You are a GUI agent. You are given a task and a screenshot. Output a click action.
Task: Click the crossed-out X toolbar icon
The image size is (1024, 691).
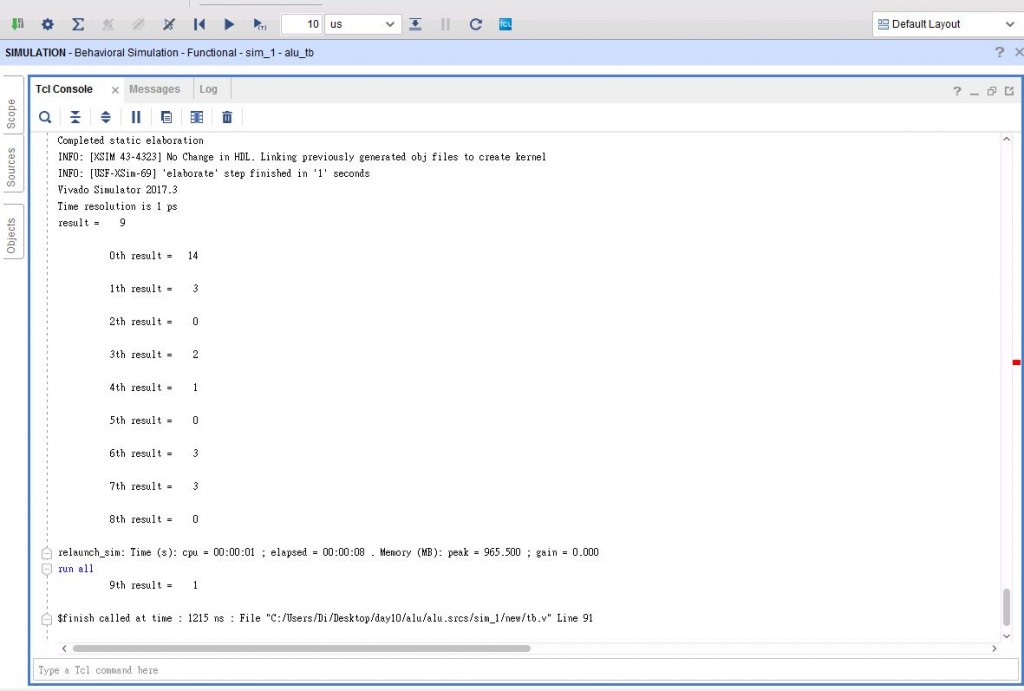point(168,24)
